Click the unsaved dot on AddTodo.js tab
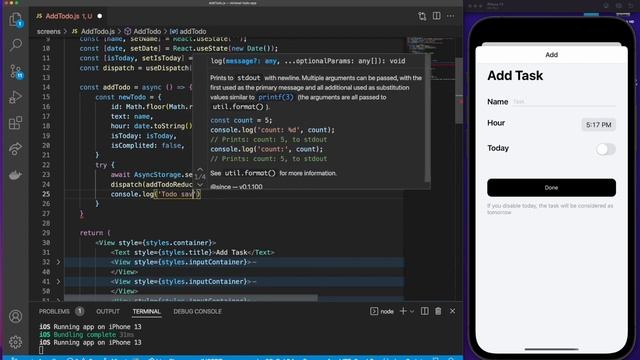Screen dimensions: 640x360 tap(100, 16)
